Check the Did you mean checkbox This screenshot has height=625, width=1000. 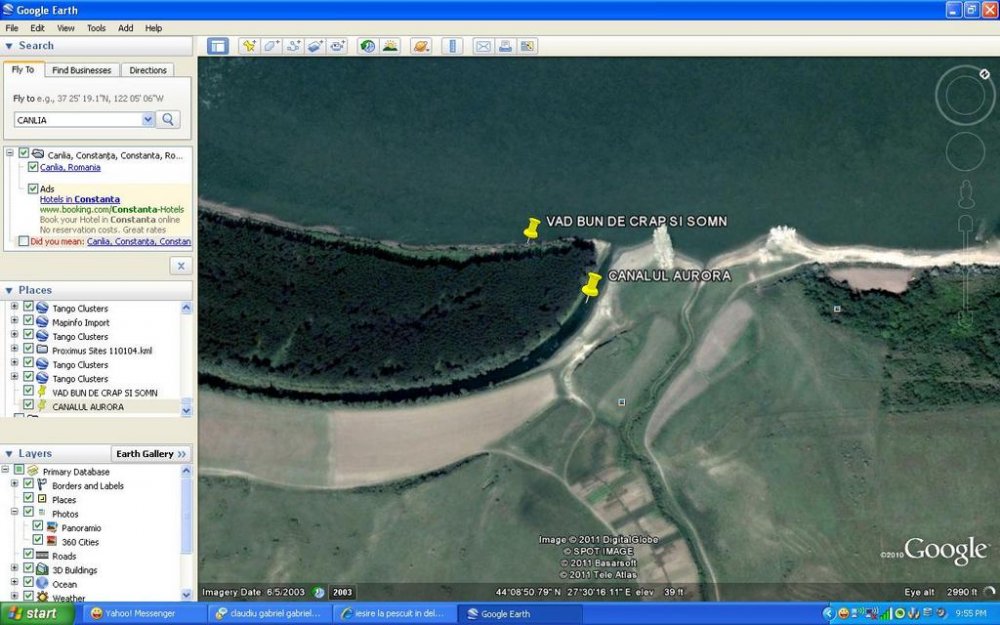coord(24,241)
